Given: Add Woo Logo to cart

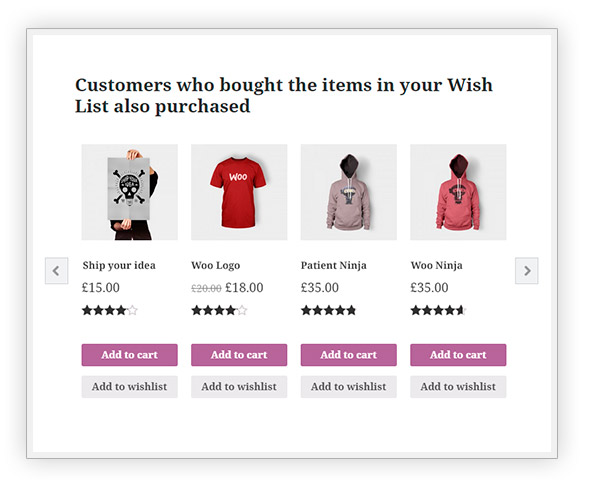Looking at the screenshot, I should click(239, 355).
